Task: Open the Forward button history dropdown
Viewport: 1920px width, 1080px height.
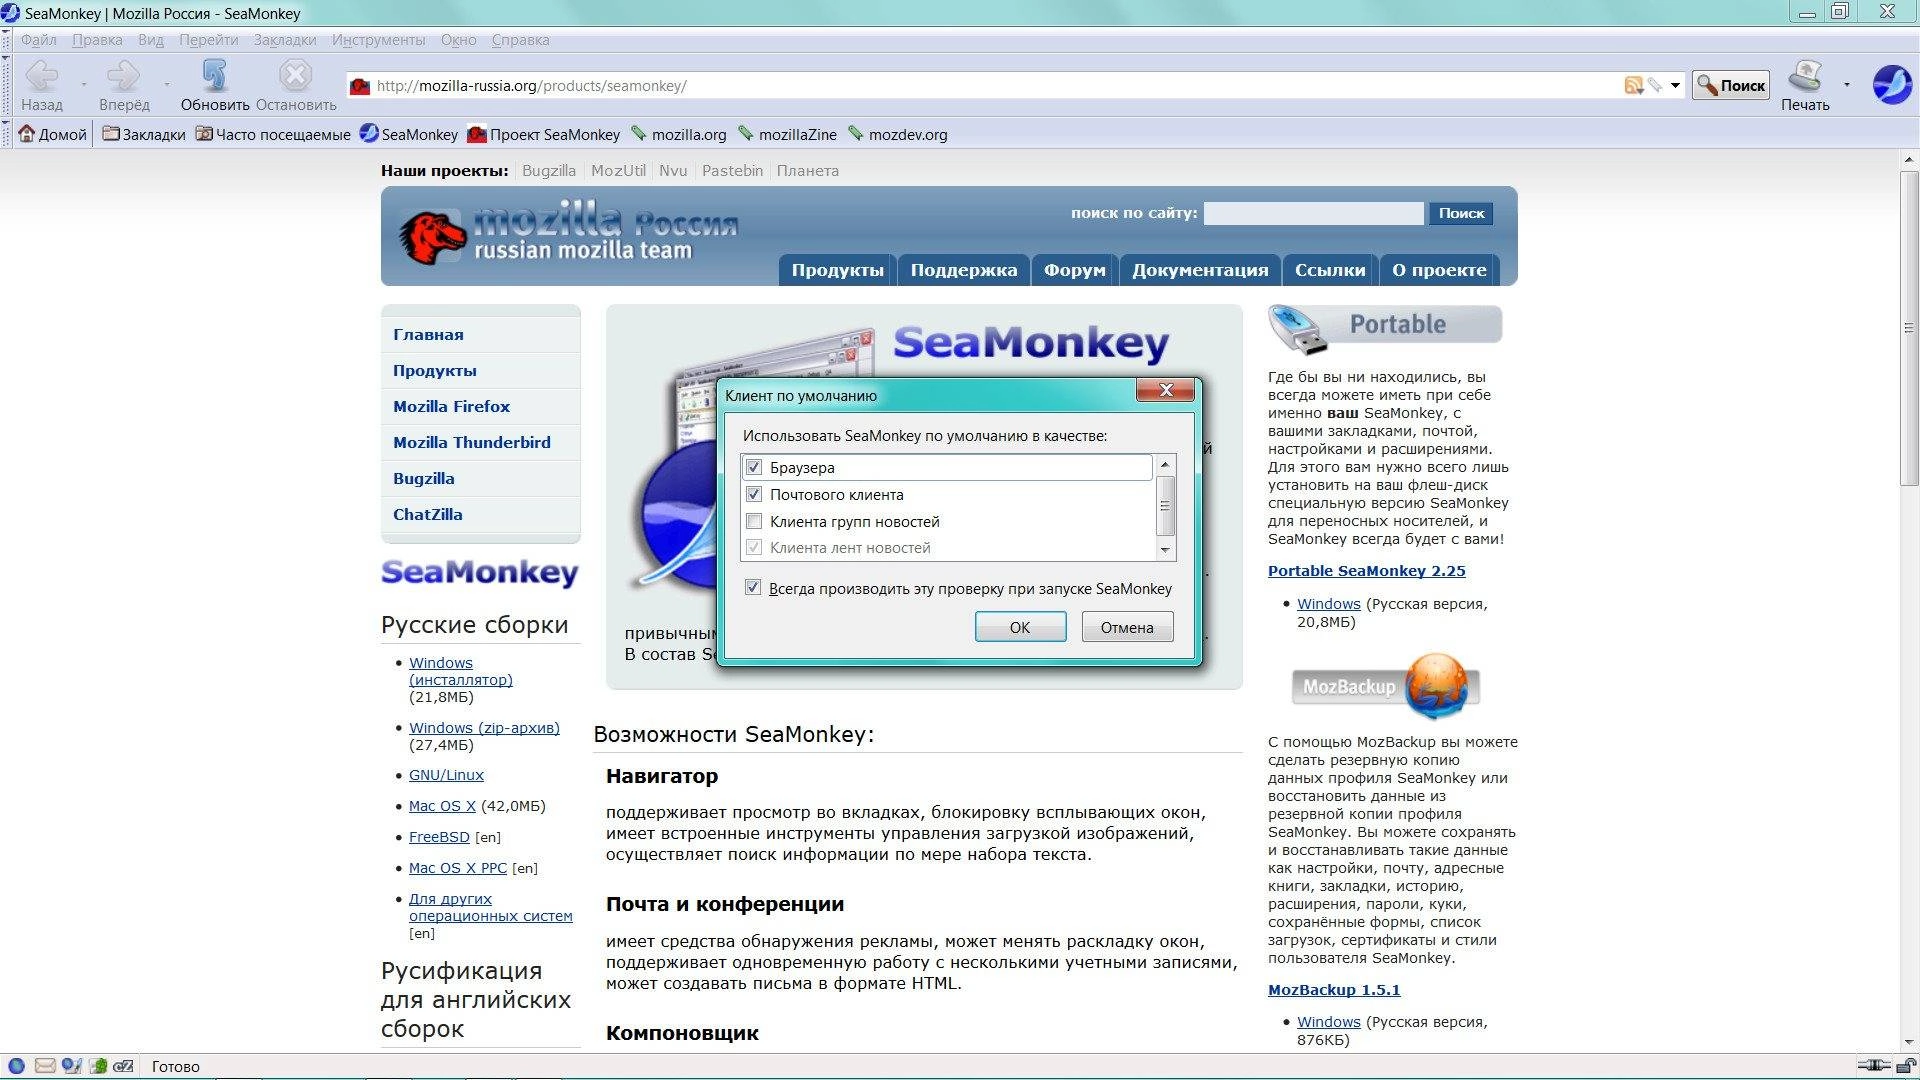Action: click(166, 85)
